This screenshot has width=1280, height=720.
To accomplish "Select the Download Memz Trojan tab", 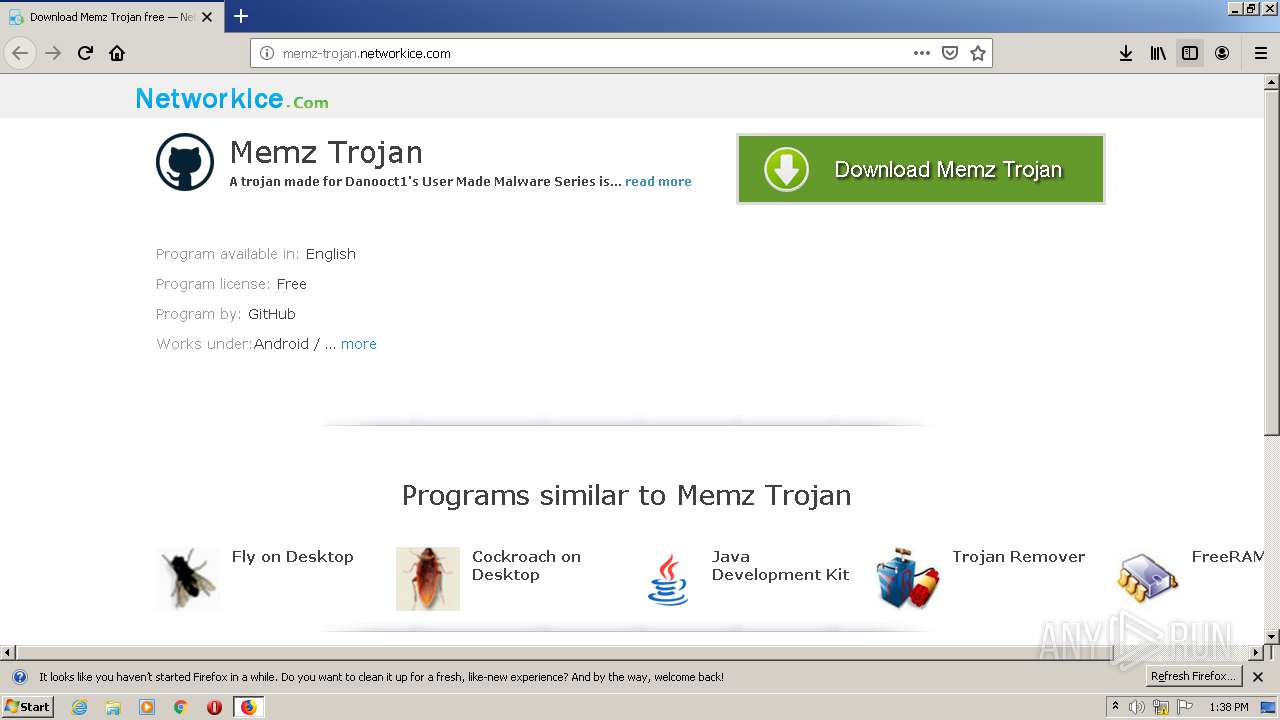I will pos(110,17).
